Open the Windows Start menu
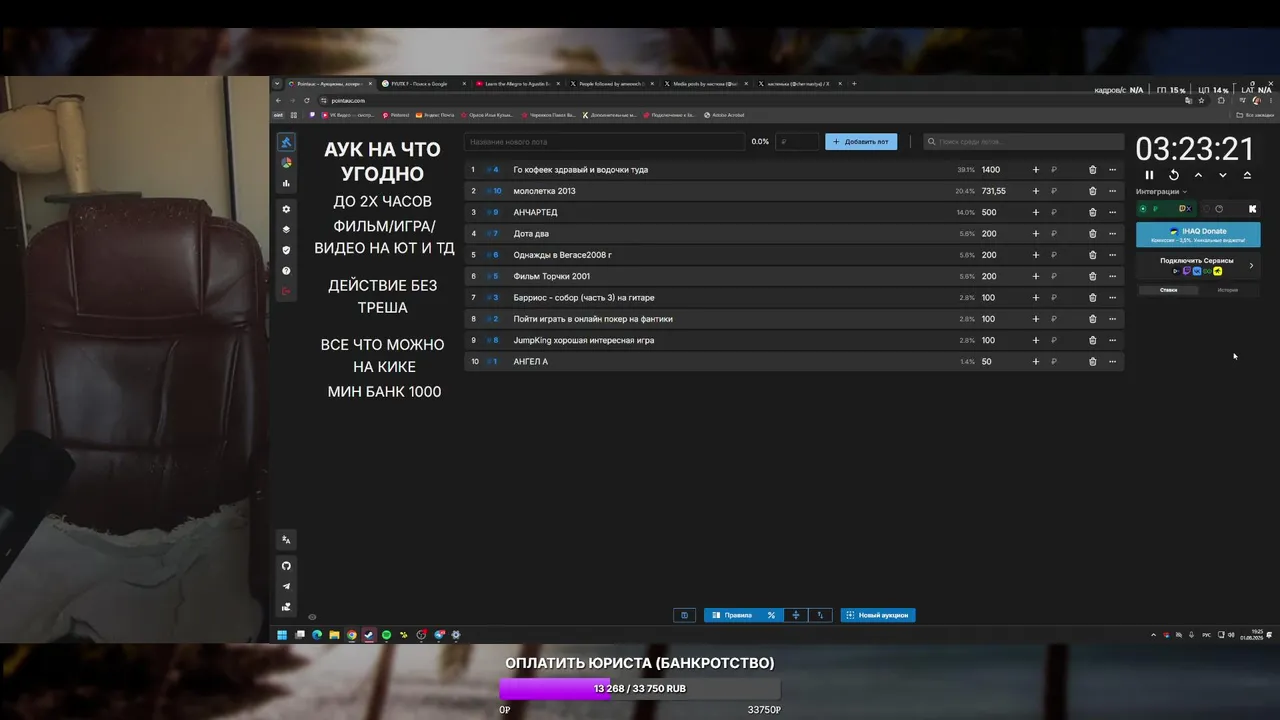Image resolution: width=1280 pixels, height=720 pixels. (282, 635)
